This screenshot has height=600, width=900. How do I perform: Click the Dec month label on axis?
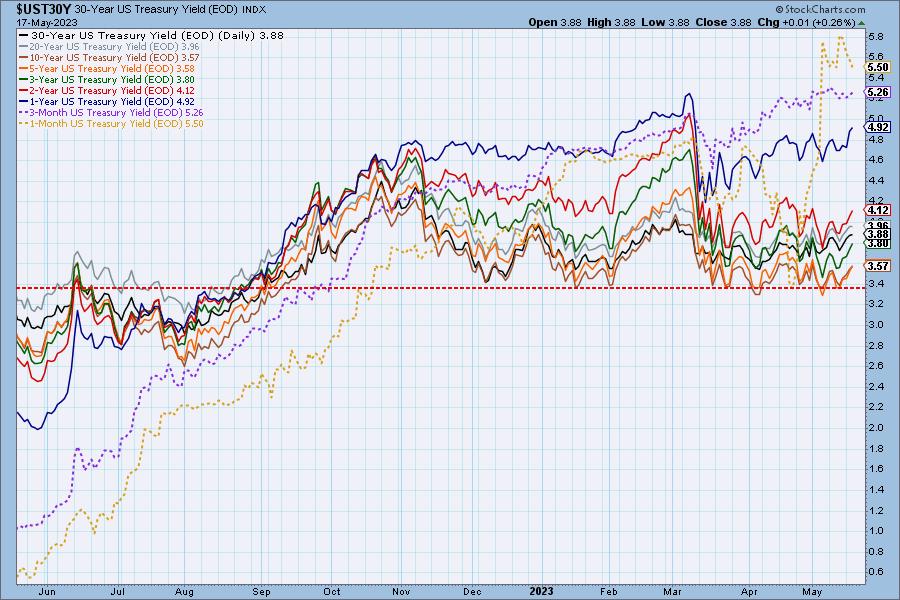coord(472,591)
